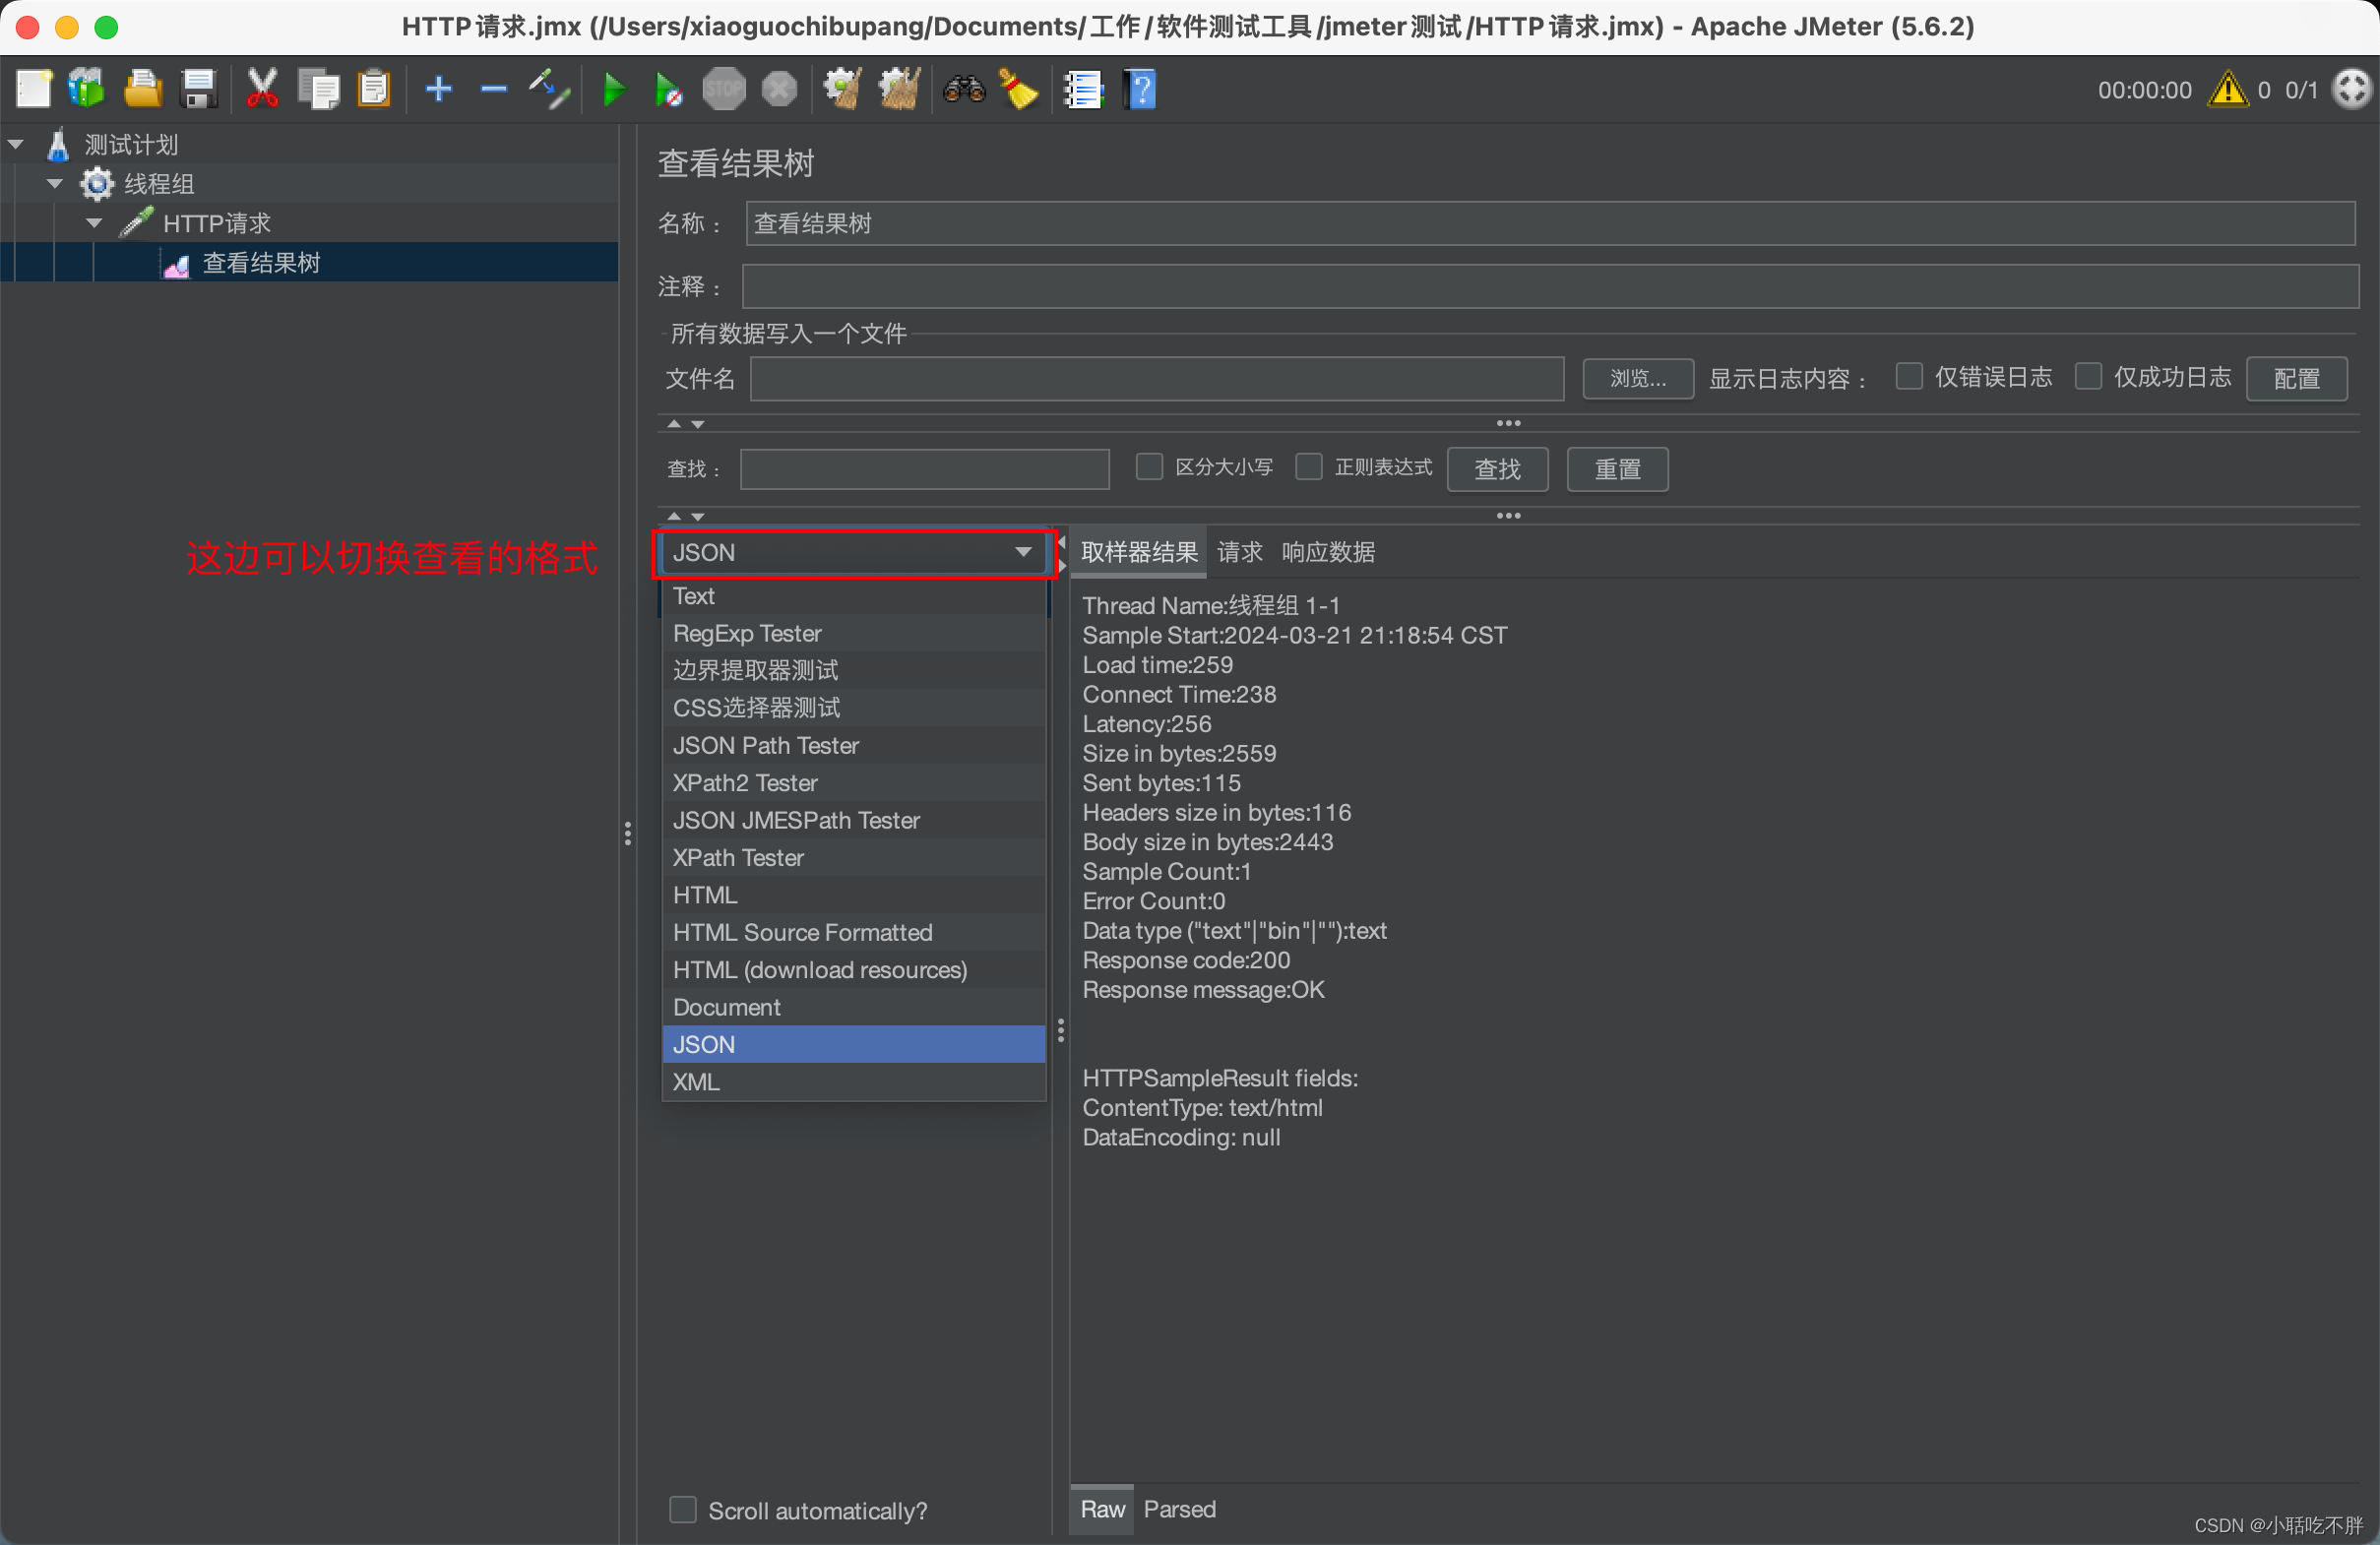Switch to 响应数据 tab
Image resolution: width=2380 pixels, height=1545 pixels.
[x=1328, y=552]
